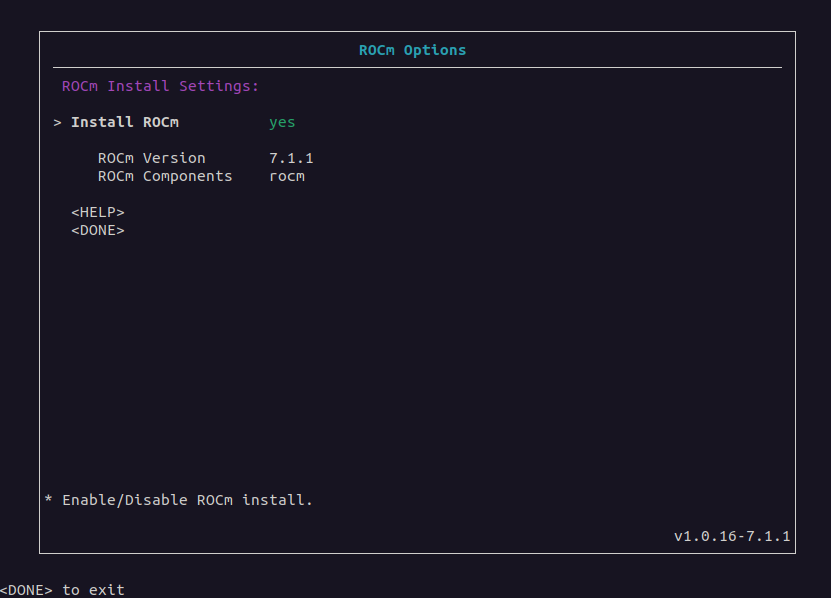Click the v1.0.16-7.1.1 version string
Viewport: 831px width, 598px height.
pos(732,537)
